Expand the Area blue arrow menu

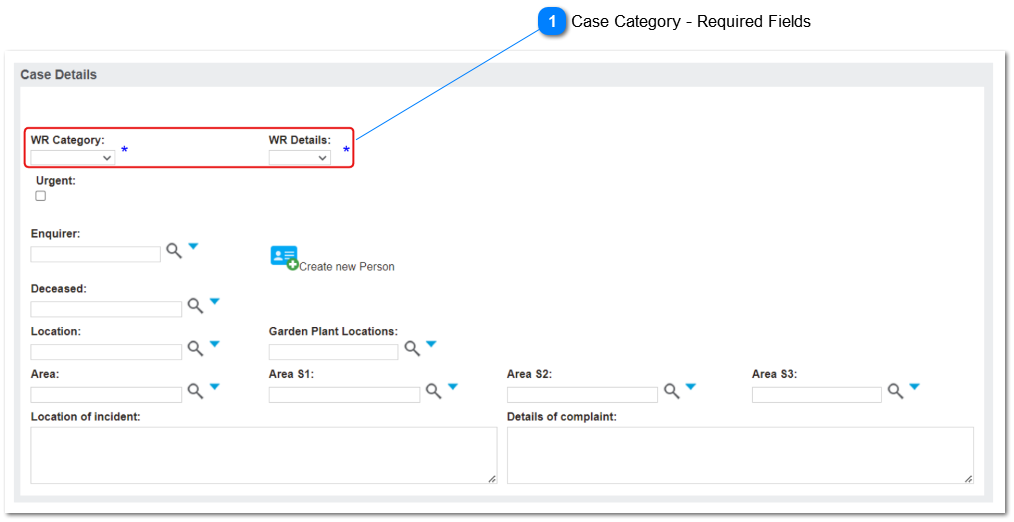215,387
